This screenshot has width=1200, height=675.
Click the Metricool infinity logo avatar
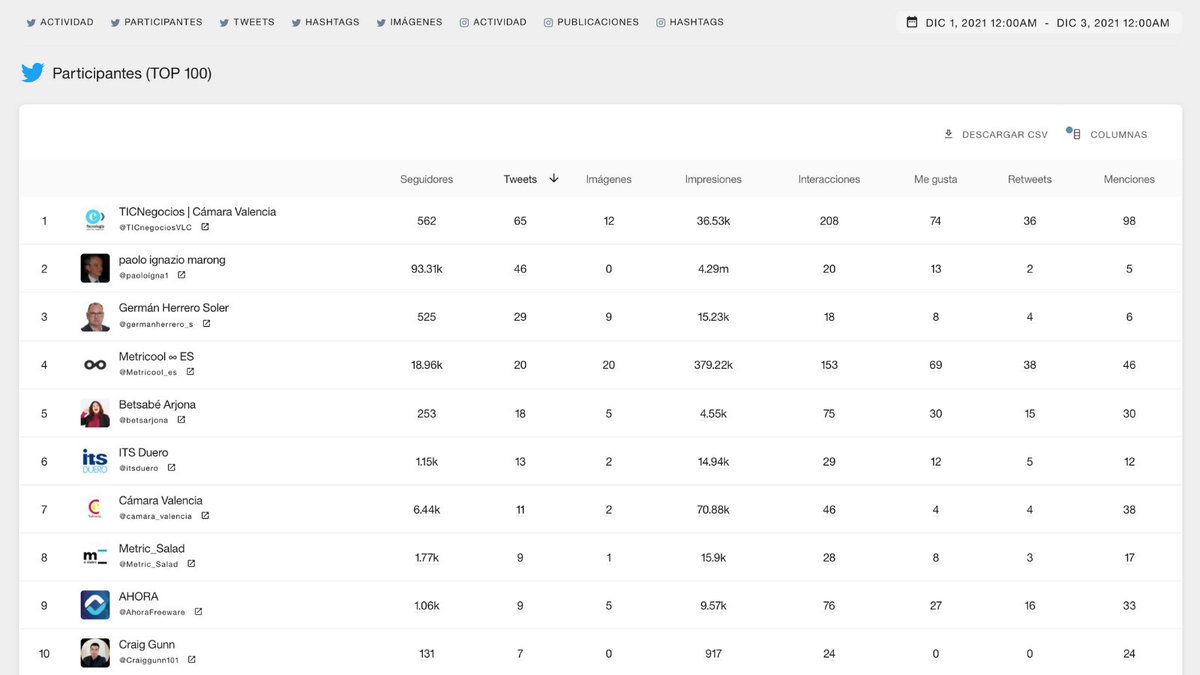tap(95, 365)
